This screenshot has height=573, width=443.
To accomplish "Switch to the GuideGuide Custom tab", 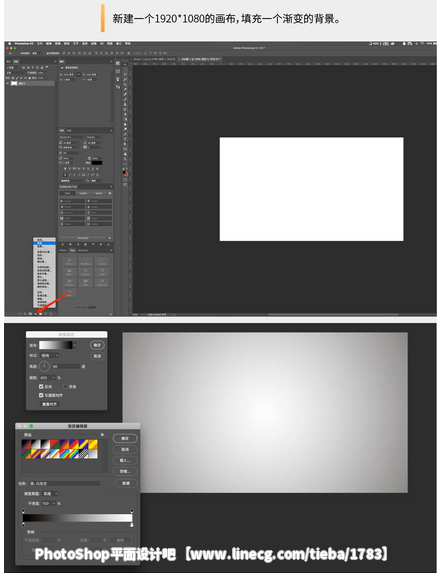I will (83, 193).
